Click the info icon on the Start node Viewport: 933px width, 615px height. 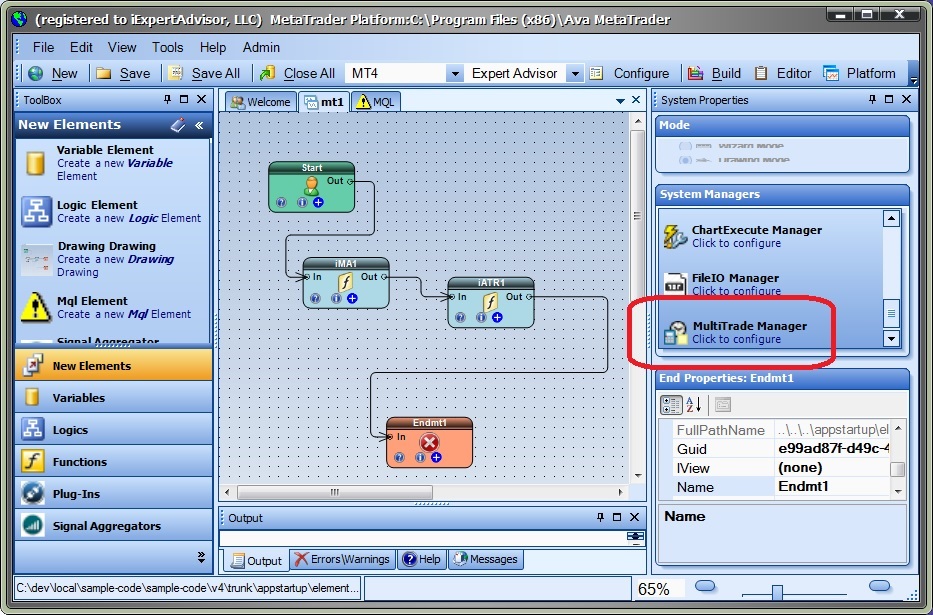302,202
